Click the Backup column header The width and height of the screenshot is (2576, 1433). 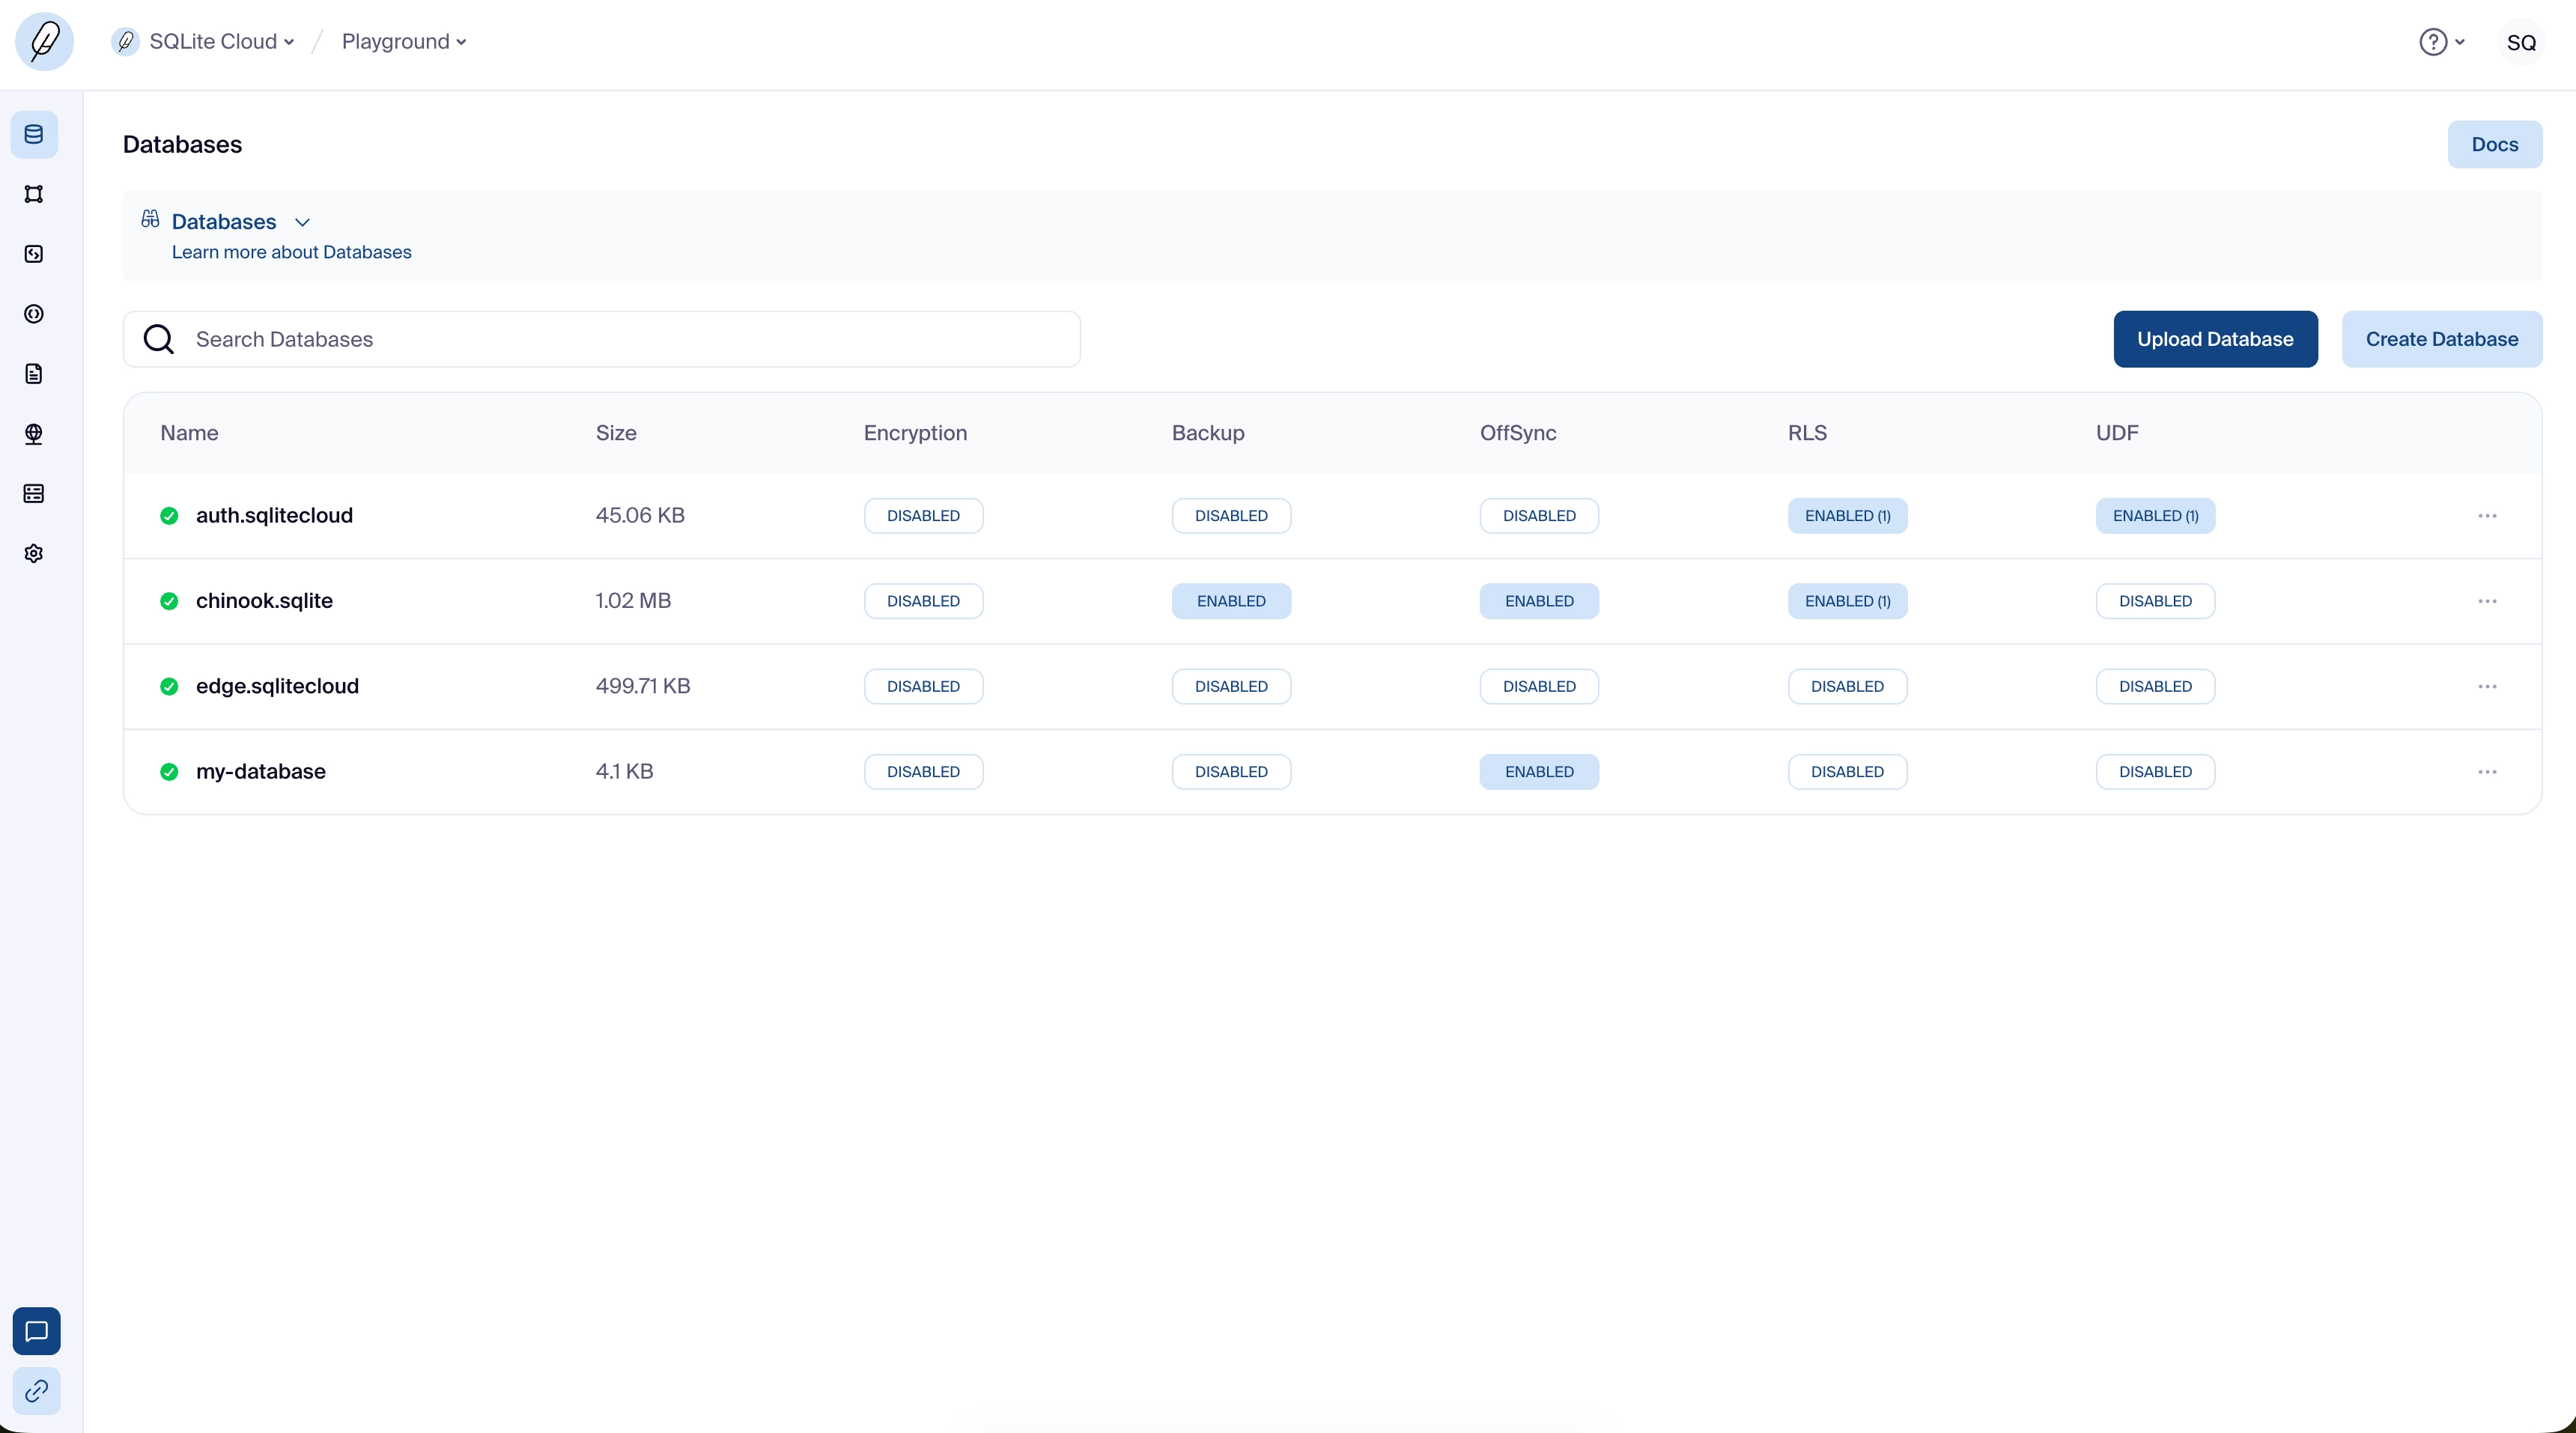click(1208, 433)
